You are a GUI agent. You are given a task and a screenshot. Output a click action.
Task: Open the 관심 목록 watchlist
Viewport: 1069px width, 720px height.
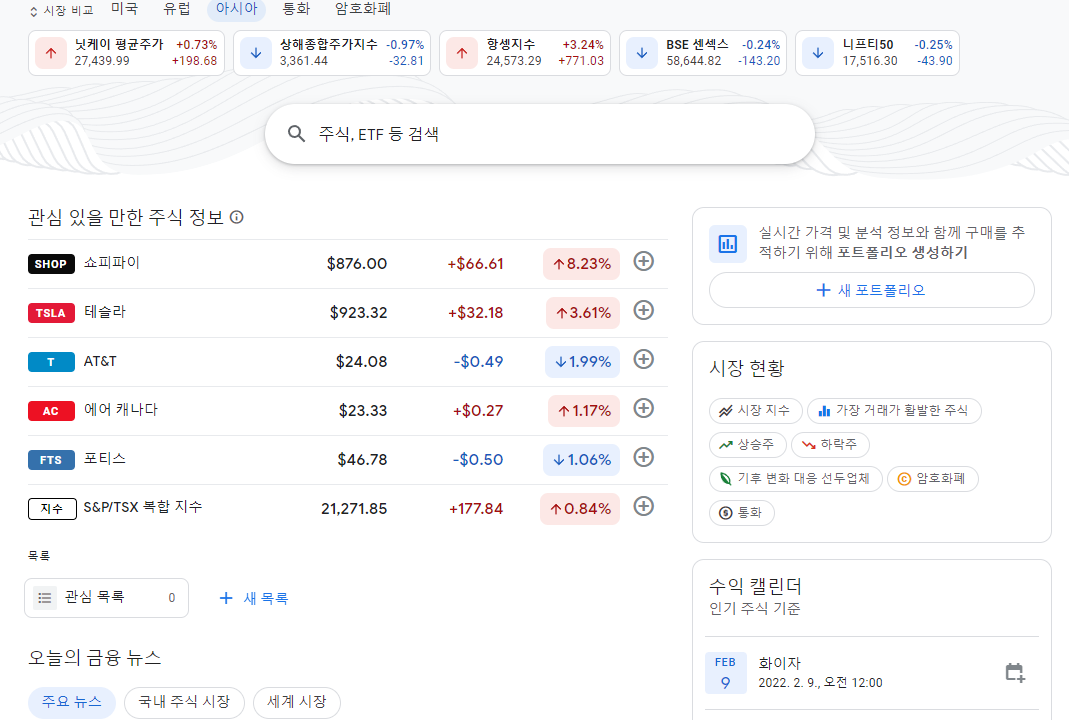coord(106,598)
